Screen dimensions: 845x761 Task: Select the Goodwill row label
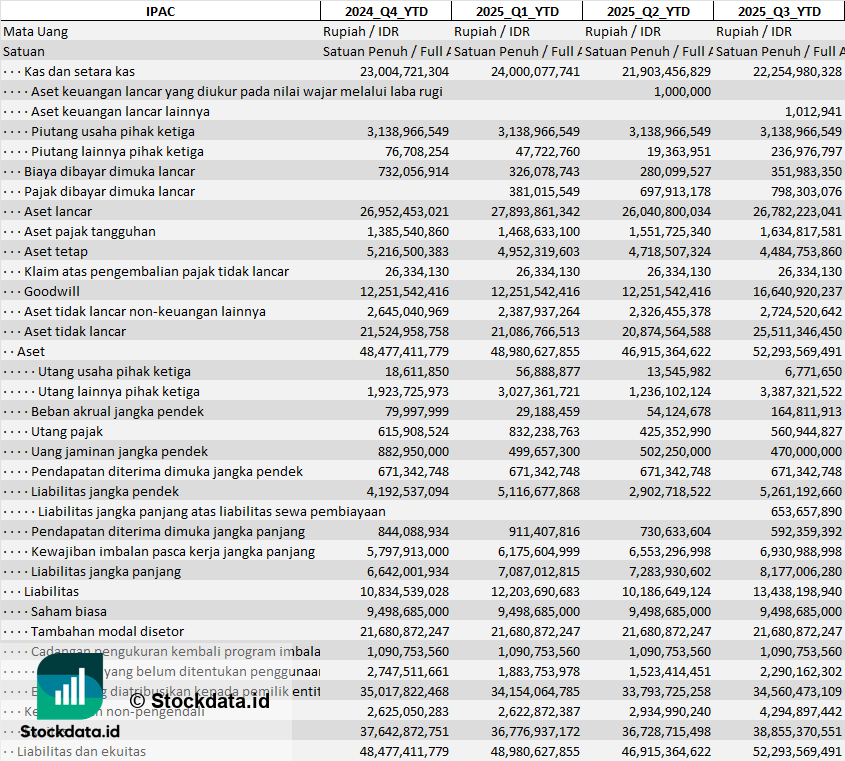[52, 291]
